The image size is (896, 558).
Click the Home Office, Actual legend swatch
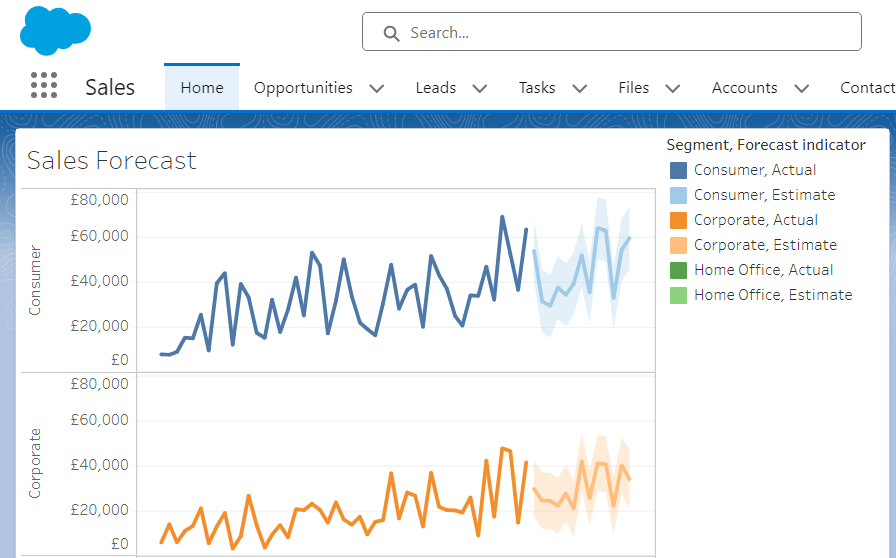click(678, 270)
